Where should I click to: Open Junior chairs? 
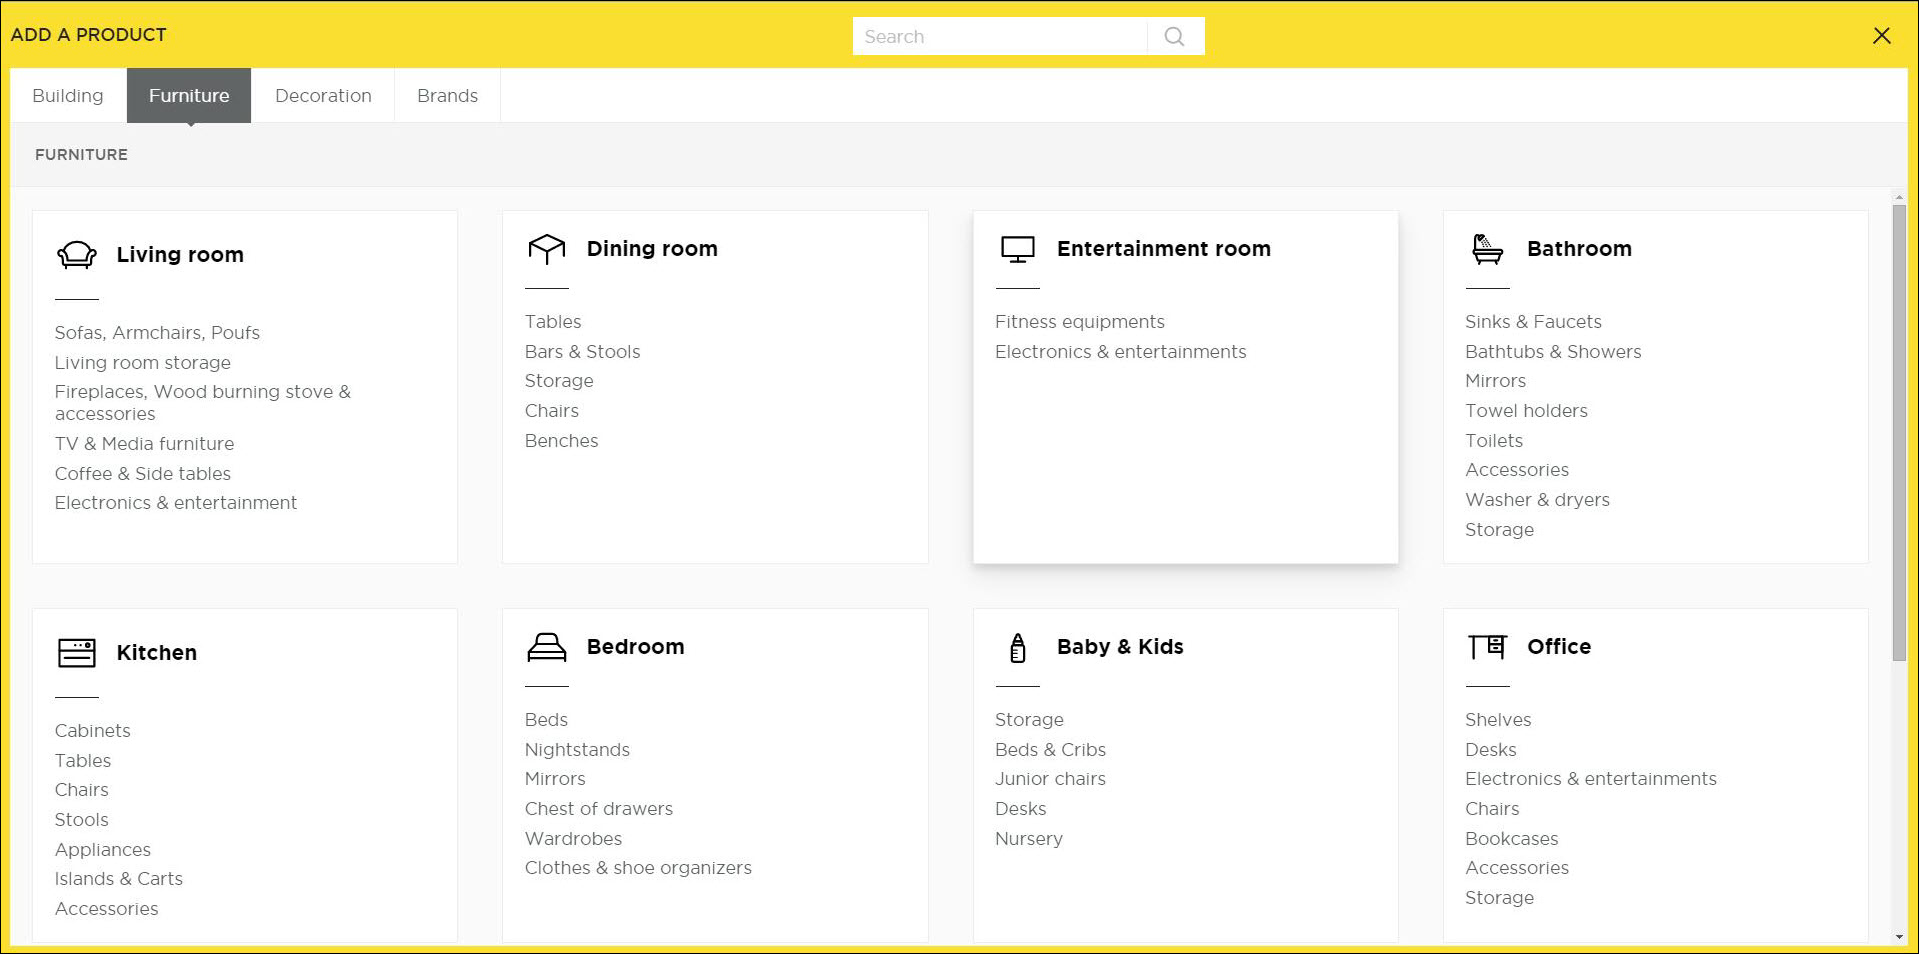pyautogui.click(x=1050, y=779)
